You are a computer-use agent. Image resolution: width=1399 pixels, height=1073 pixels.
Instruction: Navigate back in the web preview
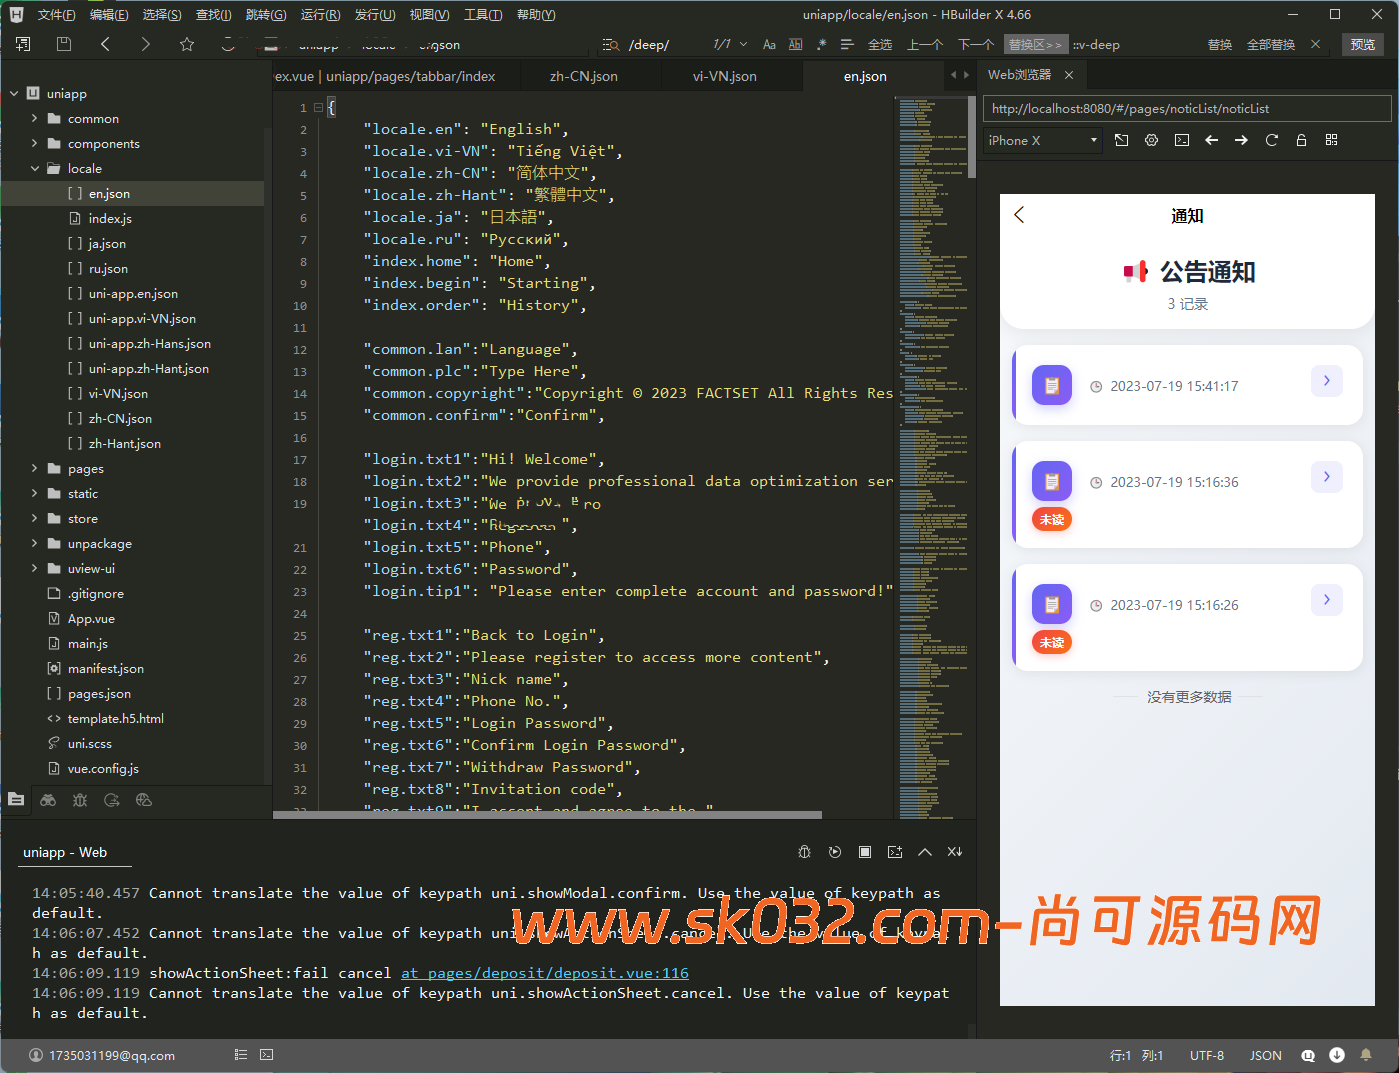coord(1212,140)
